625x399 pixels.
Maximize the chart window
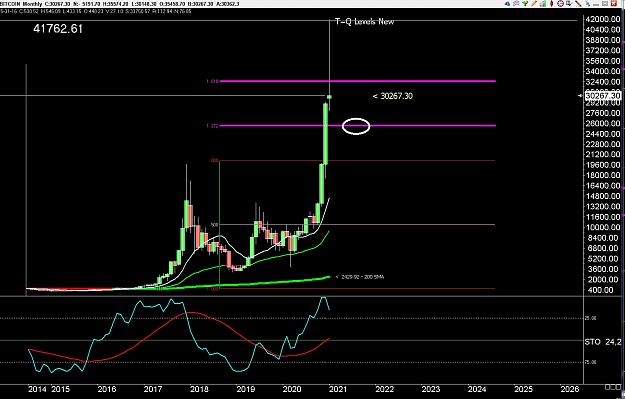point(605,4)
